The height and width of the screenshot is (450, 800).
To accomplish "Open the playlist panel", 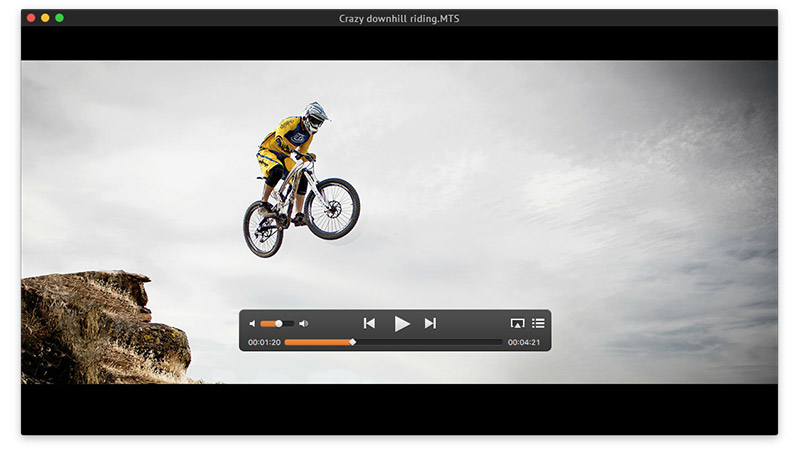I will pos(538,323).
